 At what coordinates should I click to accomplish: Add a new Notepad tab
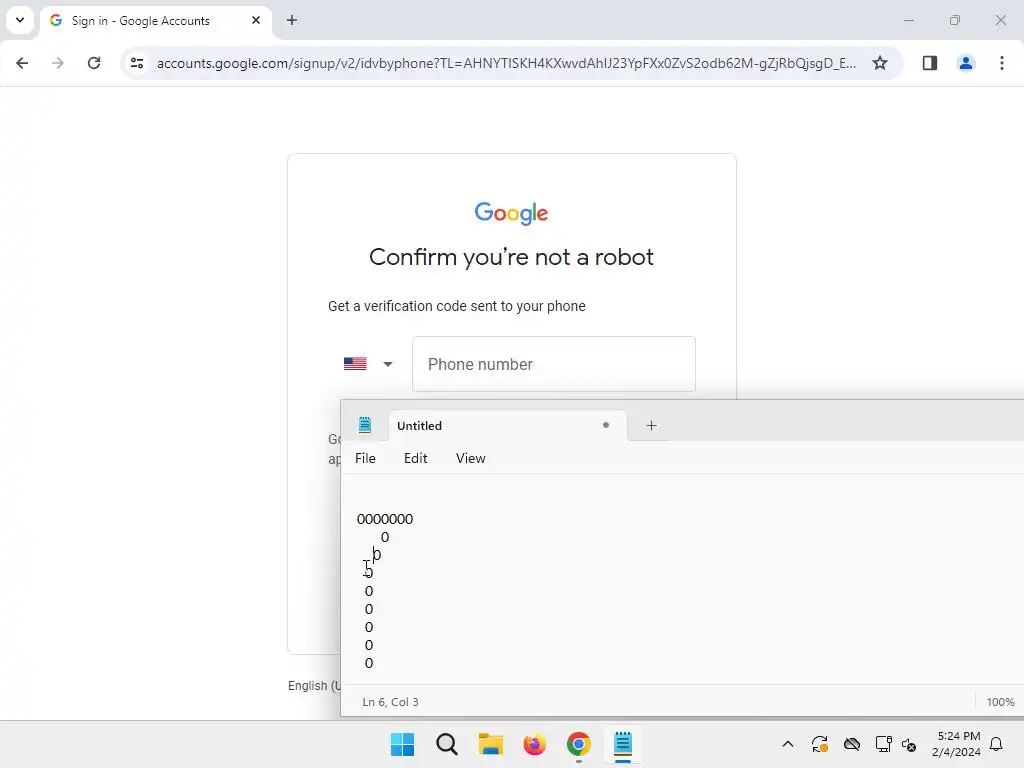pyautogui.click(x=651, y=426)
